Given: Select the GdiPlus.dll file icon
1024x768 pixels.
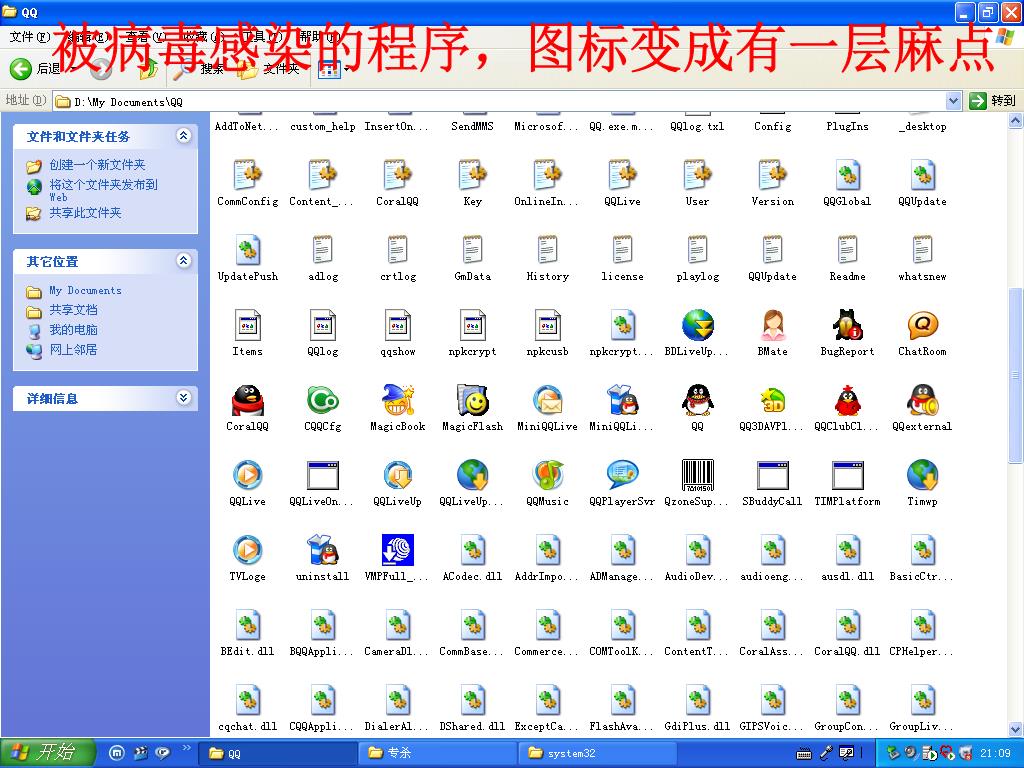Looking at the screenshot, I should click(x=697, y=700).
